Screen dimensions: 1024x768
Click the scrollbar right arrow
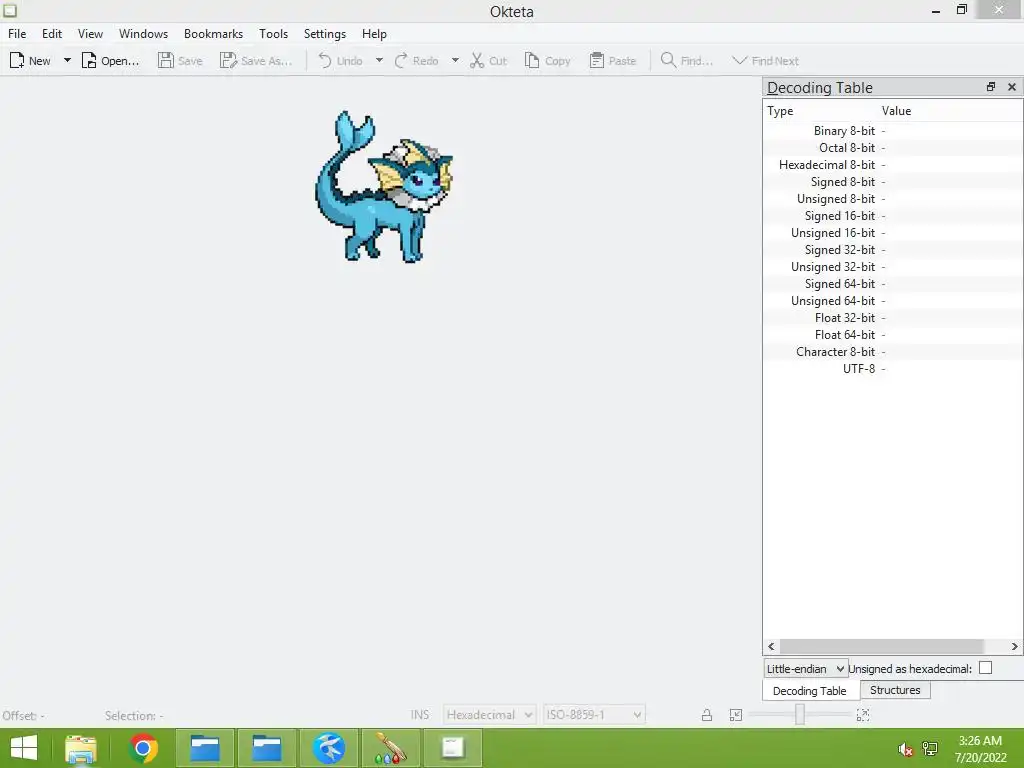point(1014,647)
